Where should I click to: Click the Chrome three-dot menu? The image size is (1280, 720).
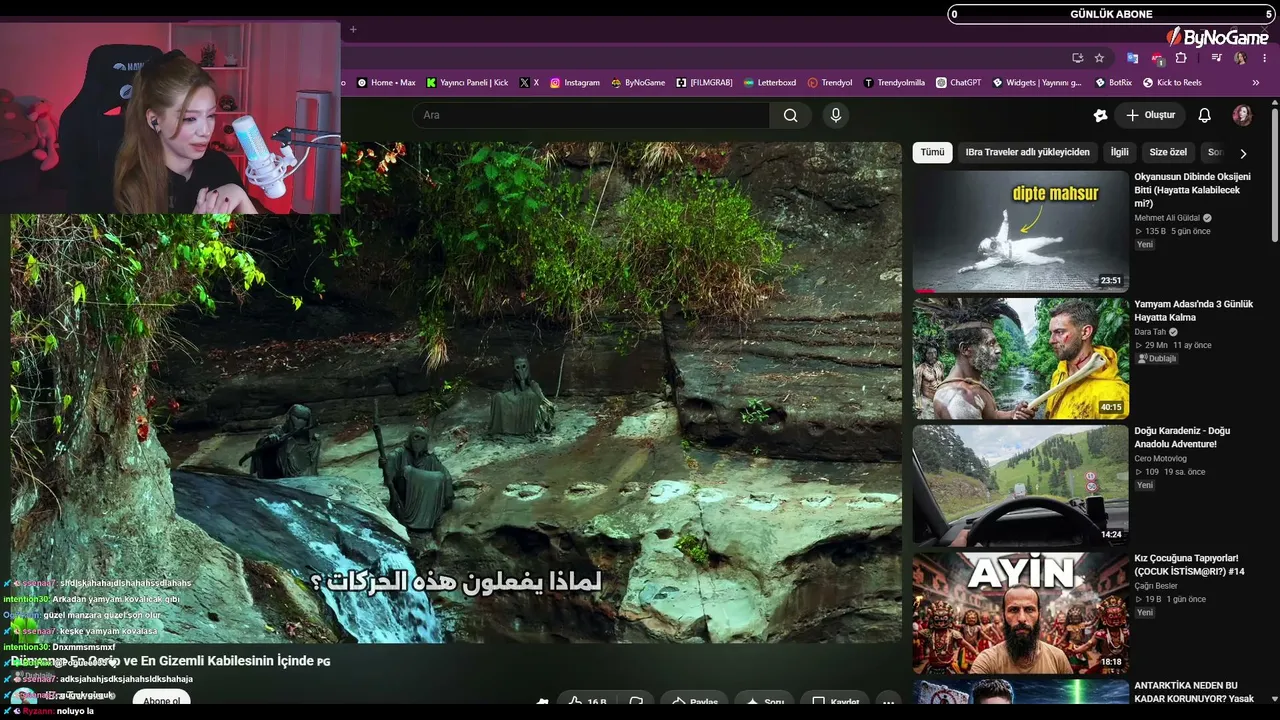point(1263,58)
